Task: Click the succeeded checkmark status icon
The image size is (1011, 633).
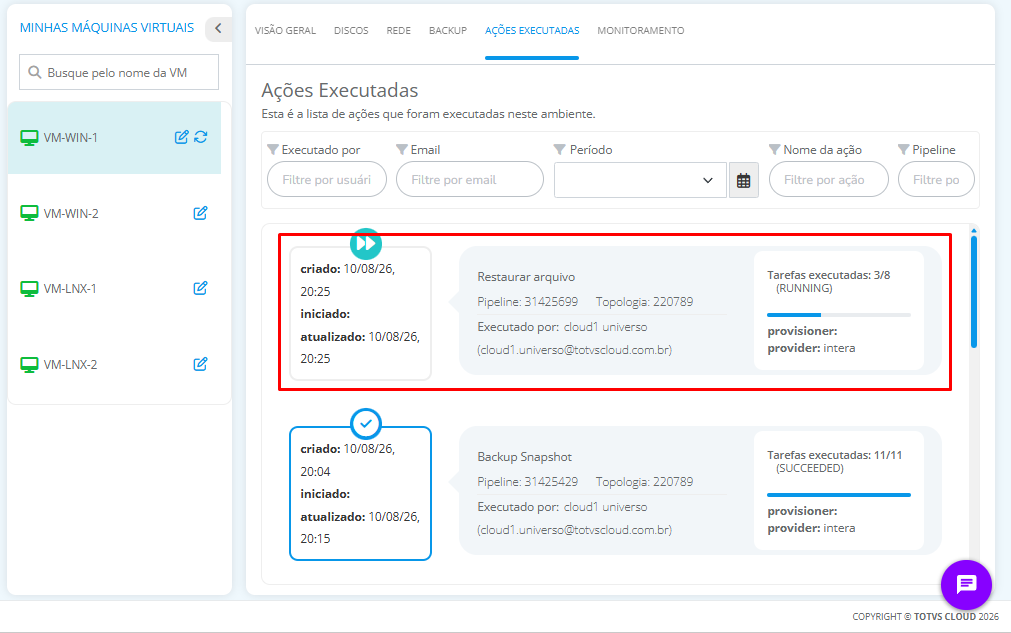Action: click(366, 424)
